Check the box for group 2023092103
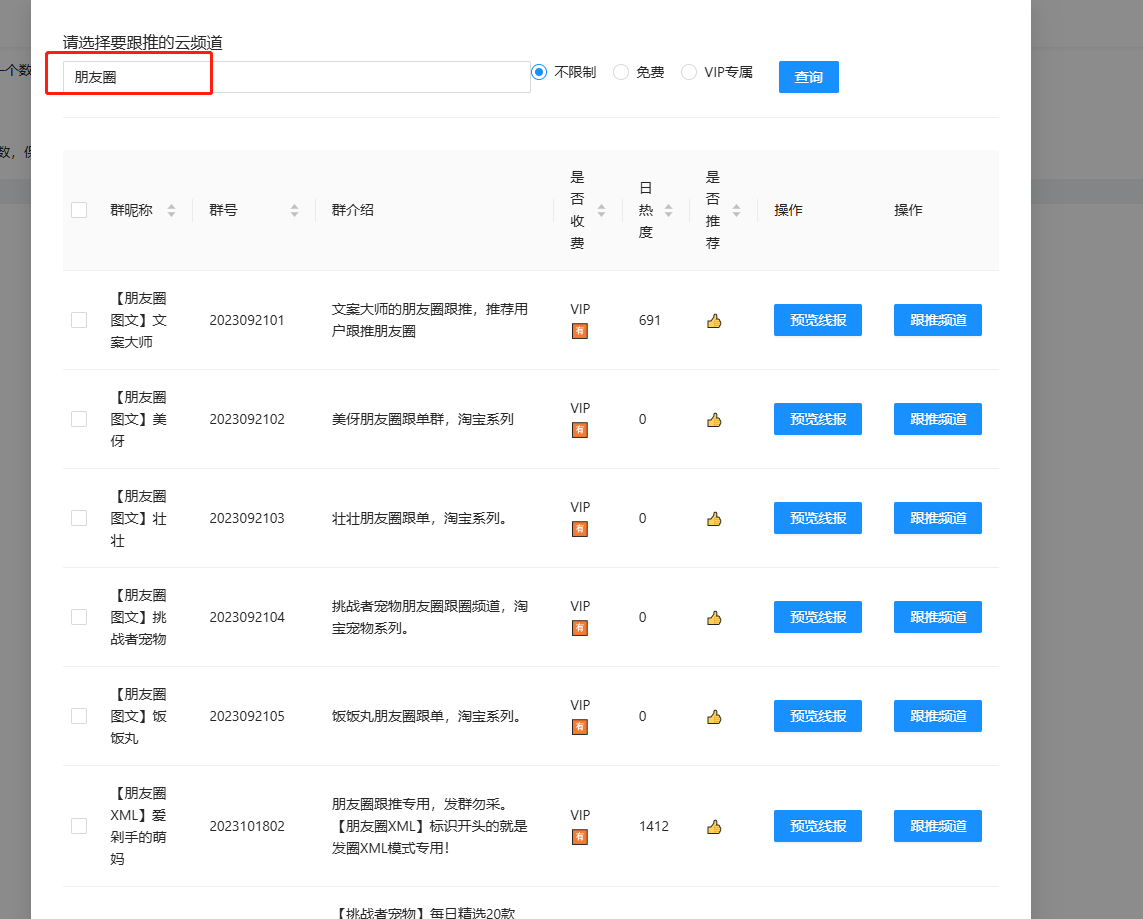The width and height of the screenshot is (1143, 919). pyautogui.click(x=79, y=518)
